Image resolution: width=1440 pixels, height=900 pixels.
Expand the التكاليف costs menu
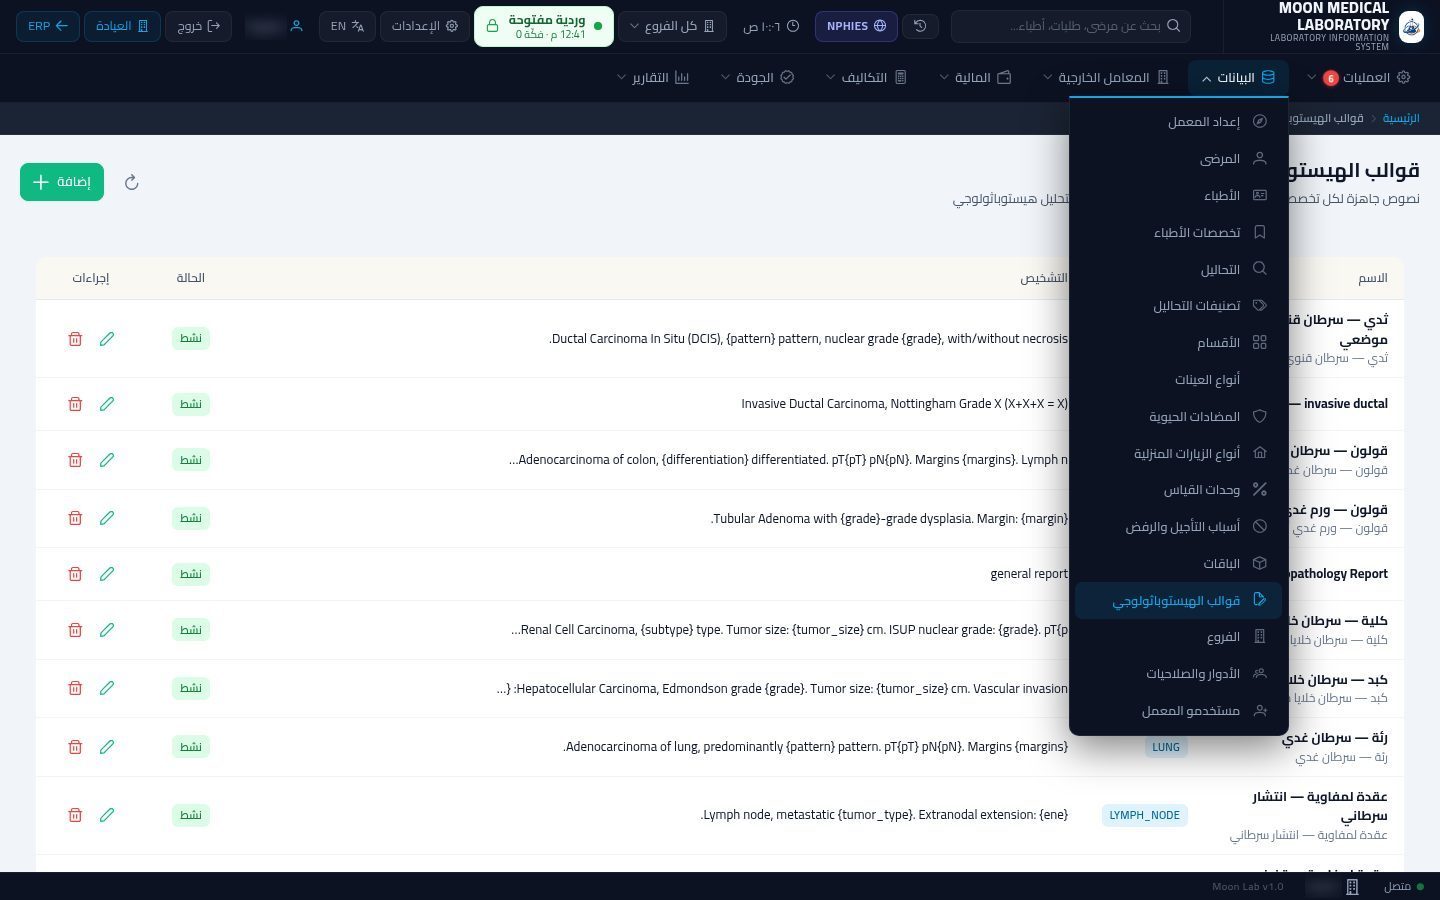coord(866,78)
